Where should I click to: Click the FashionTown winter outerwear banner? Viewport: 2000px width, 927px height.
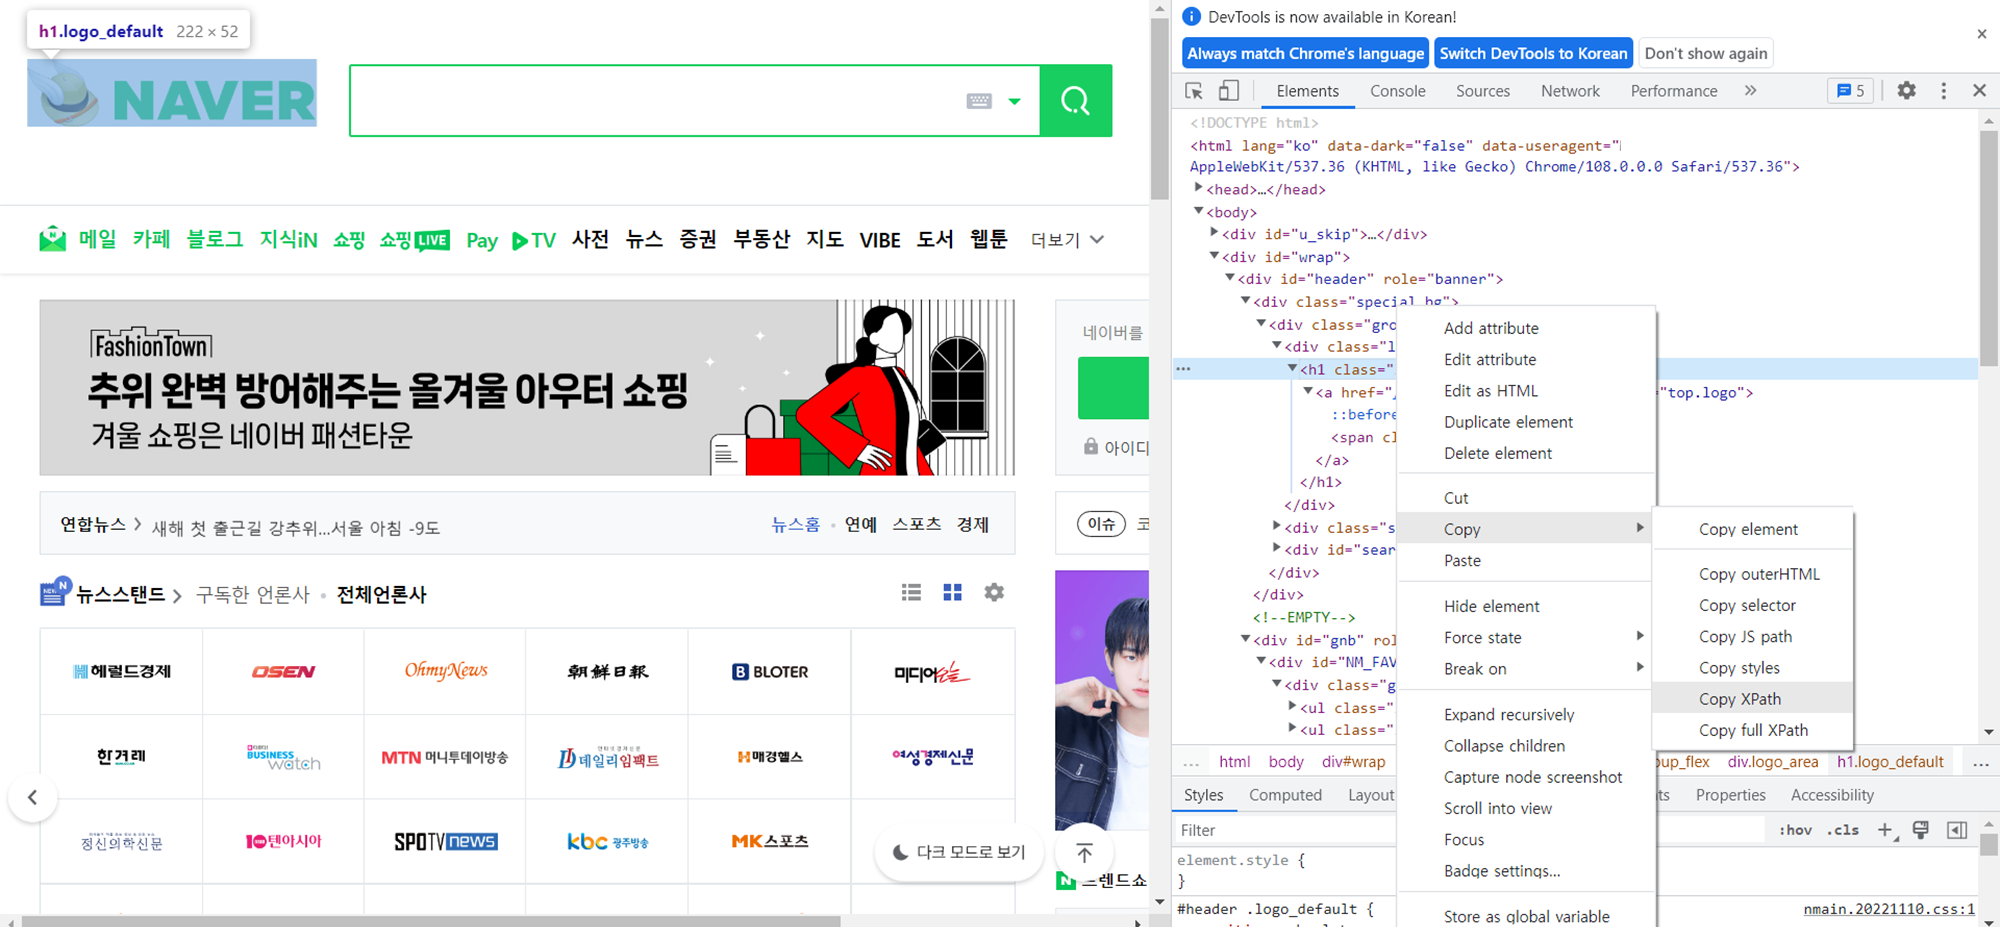[x=527, y=387]
